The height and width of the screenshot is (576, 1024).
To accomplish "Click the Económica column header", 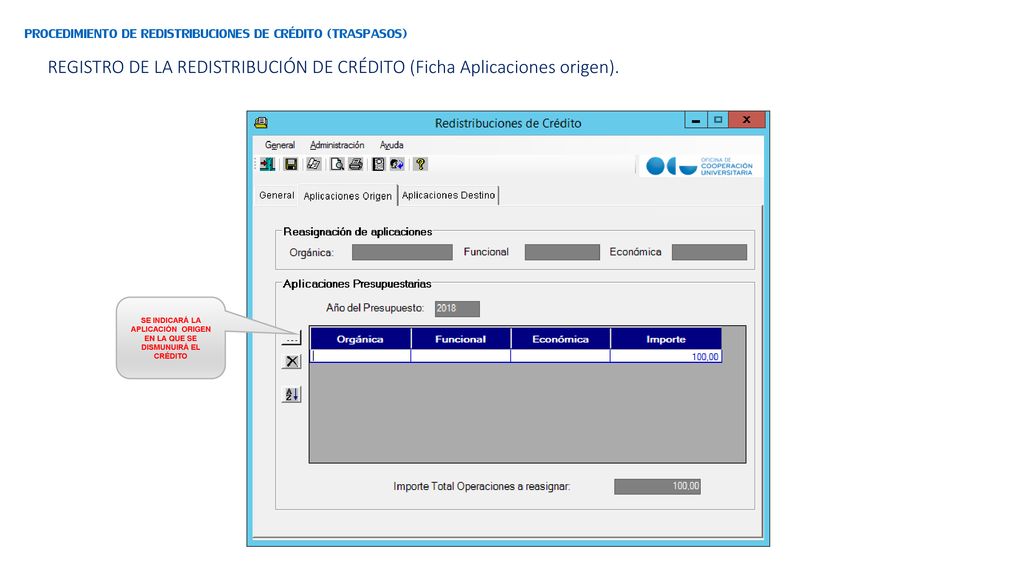I will point(560,339).
